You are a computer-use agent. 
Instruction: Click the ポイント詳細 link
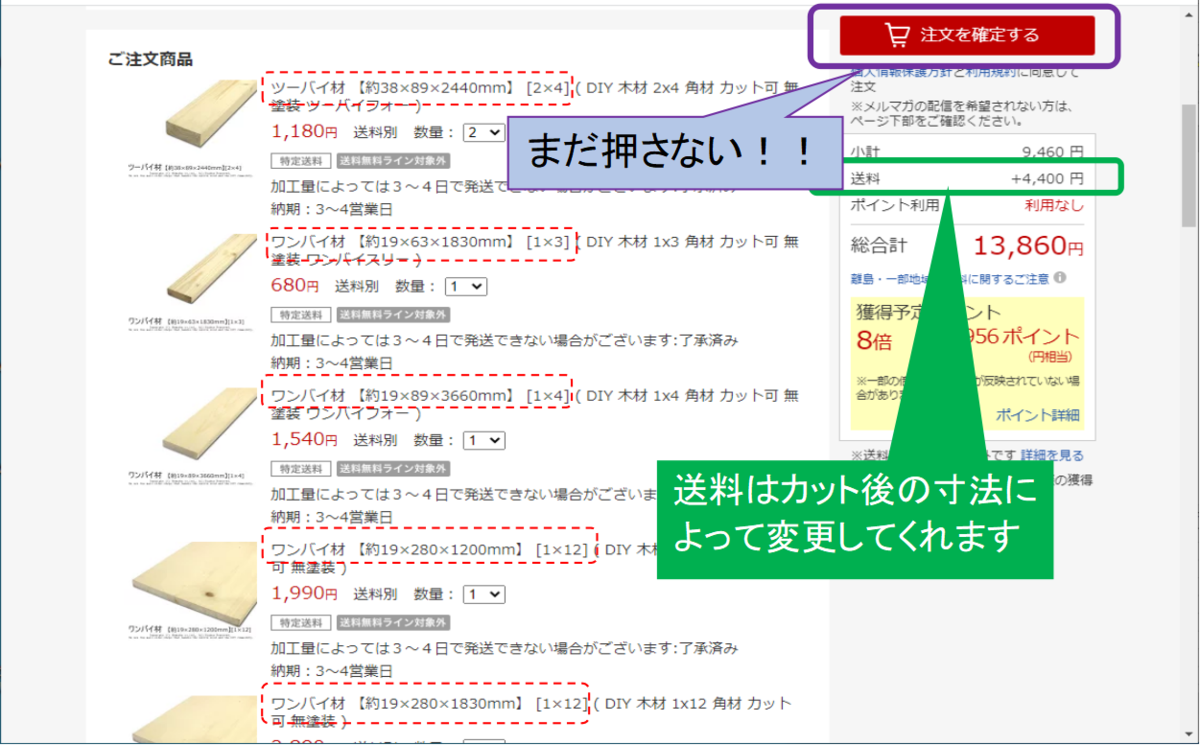pos(1038,415)
